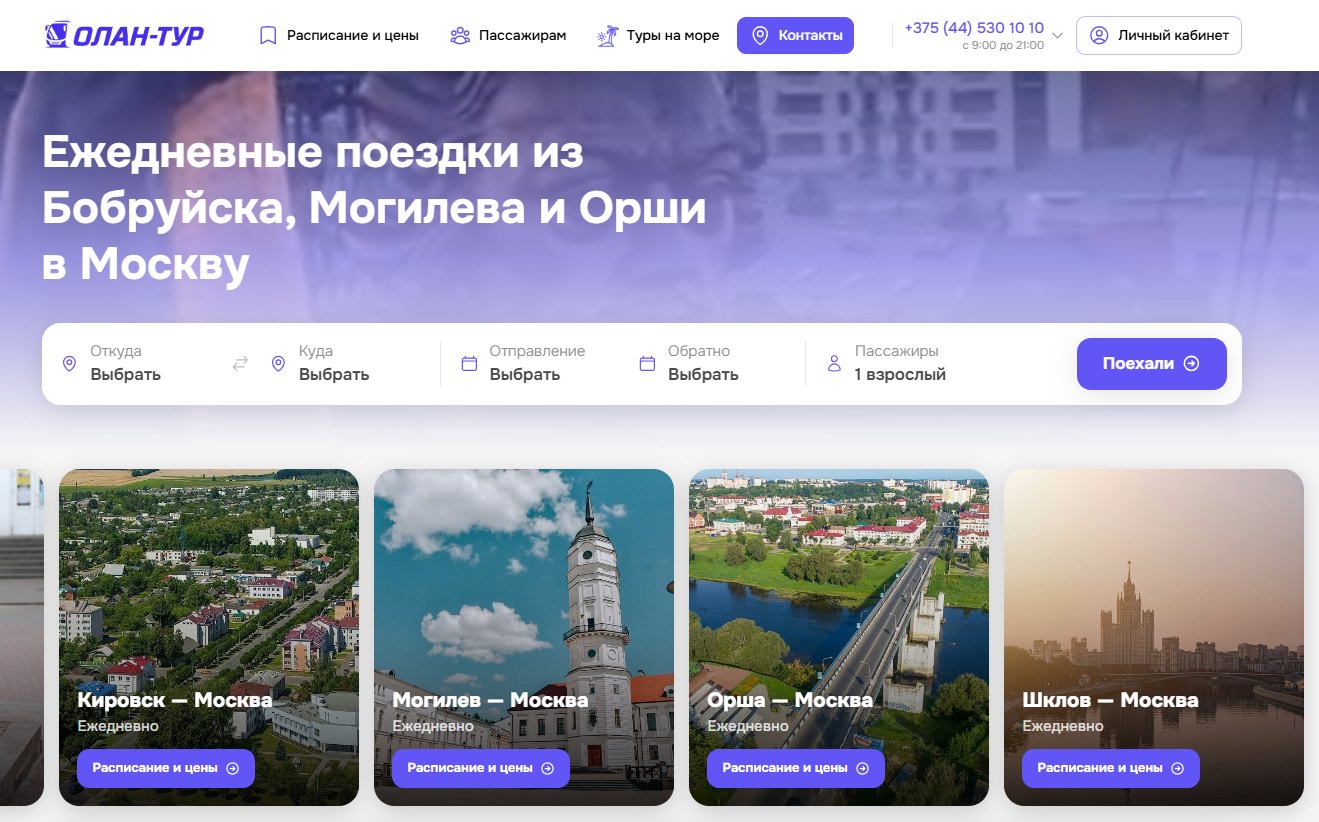Swap departure and destination with arrows icon
Viewport: 1319px width, 822px height.
pyautogui.click(x=240, y=364)
